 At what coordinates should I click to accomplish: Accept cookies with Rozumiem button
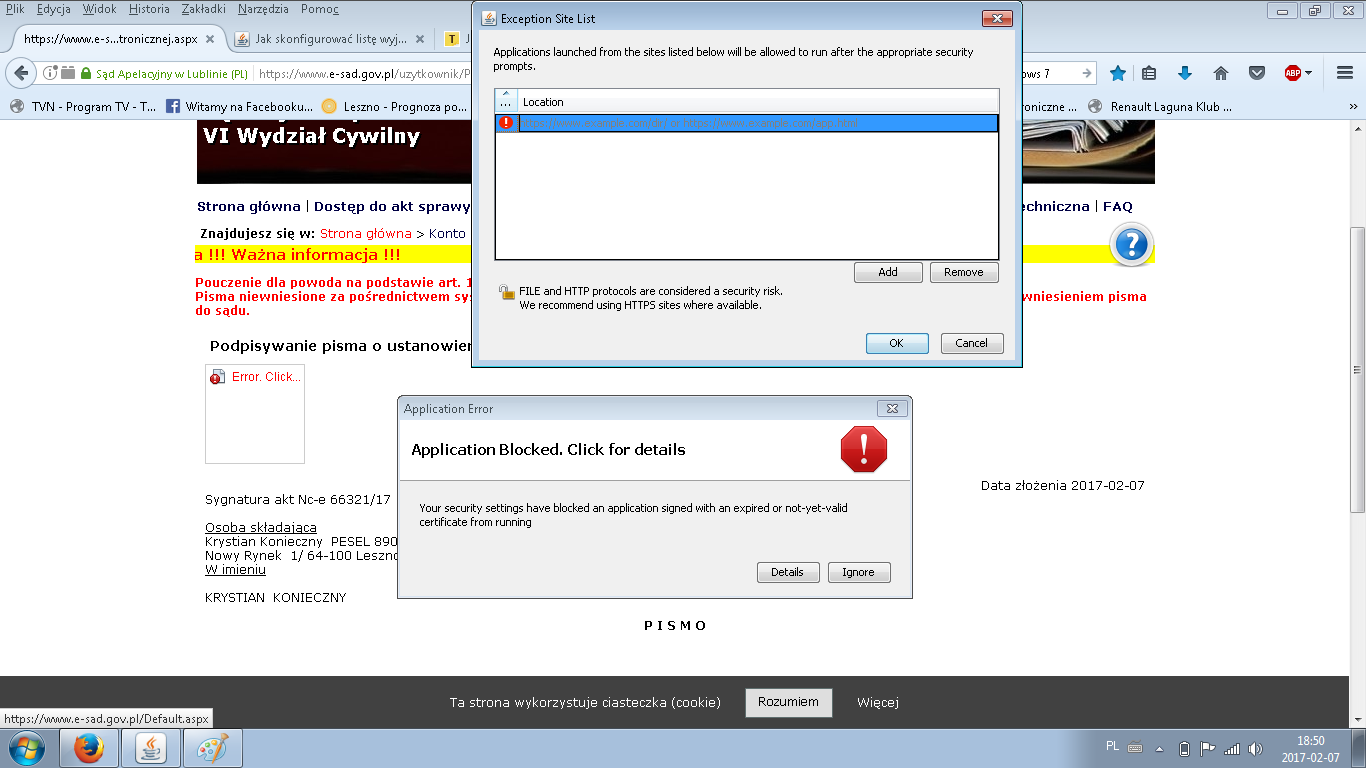pyautogui.click(x=788, y=702)
